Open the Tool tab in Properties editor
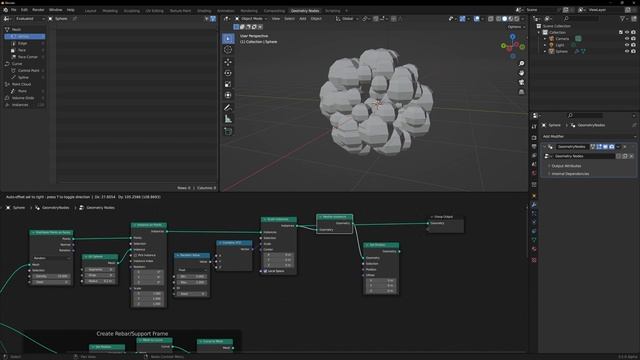Image resolution: width=640 pixels, height=360 pixels. click(534, 127)
